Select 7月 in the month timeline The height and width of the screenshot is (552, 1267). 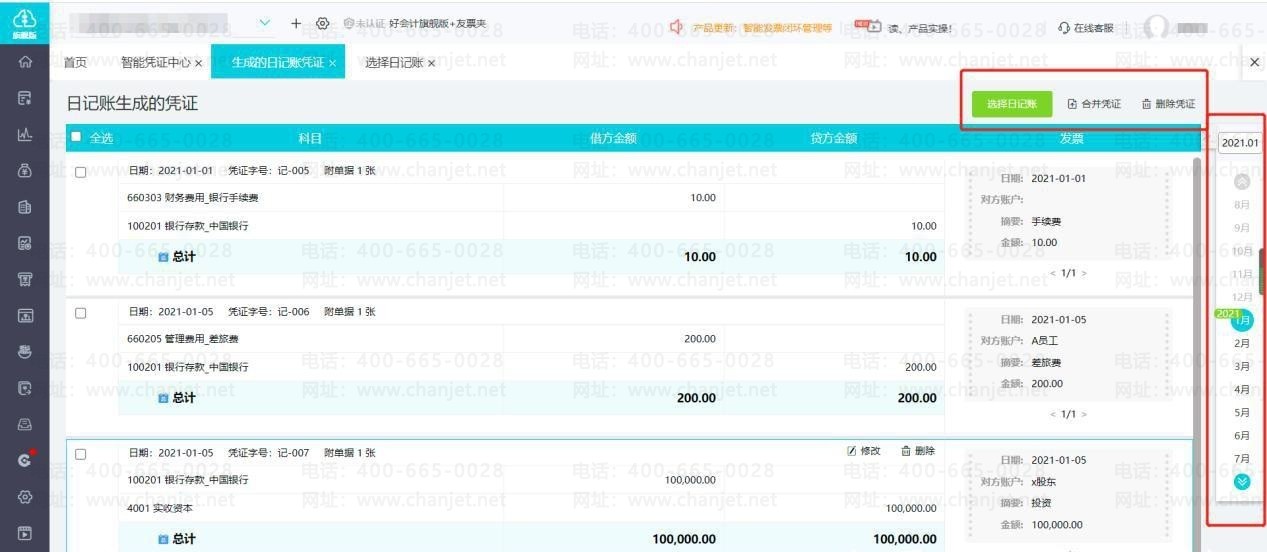pyautogui.click(x=1242, y=458)
